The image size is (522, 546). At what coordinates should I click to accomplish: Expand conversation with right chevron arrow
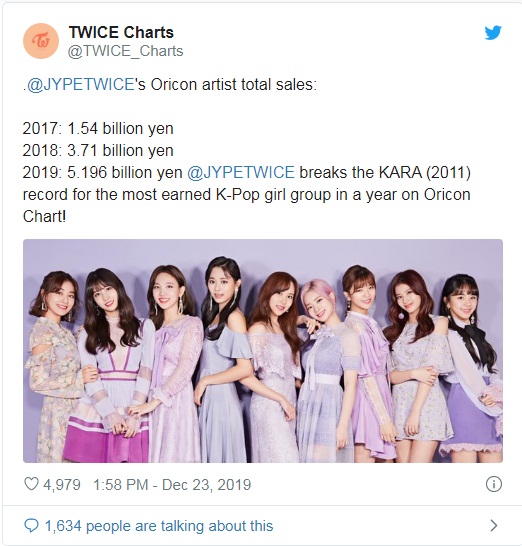tap(493, 525)
